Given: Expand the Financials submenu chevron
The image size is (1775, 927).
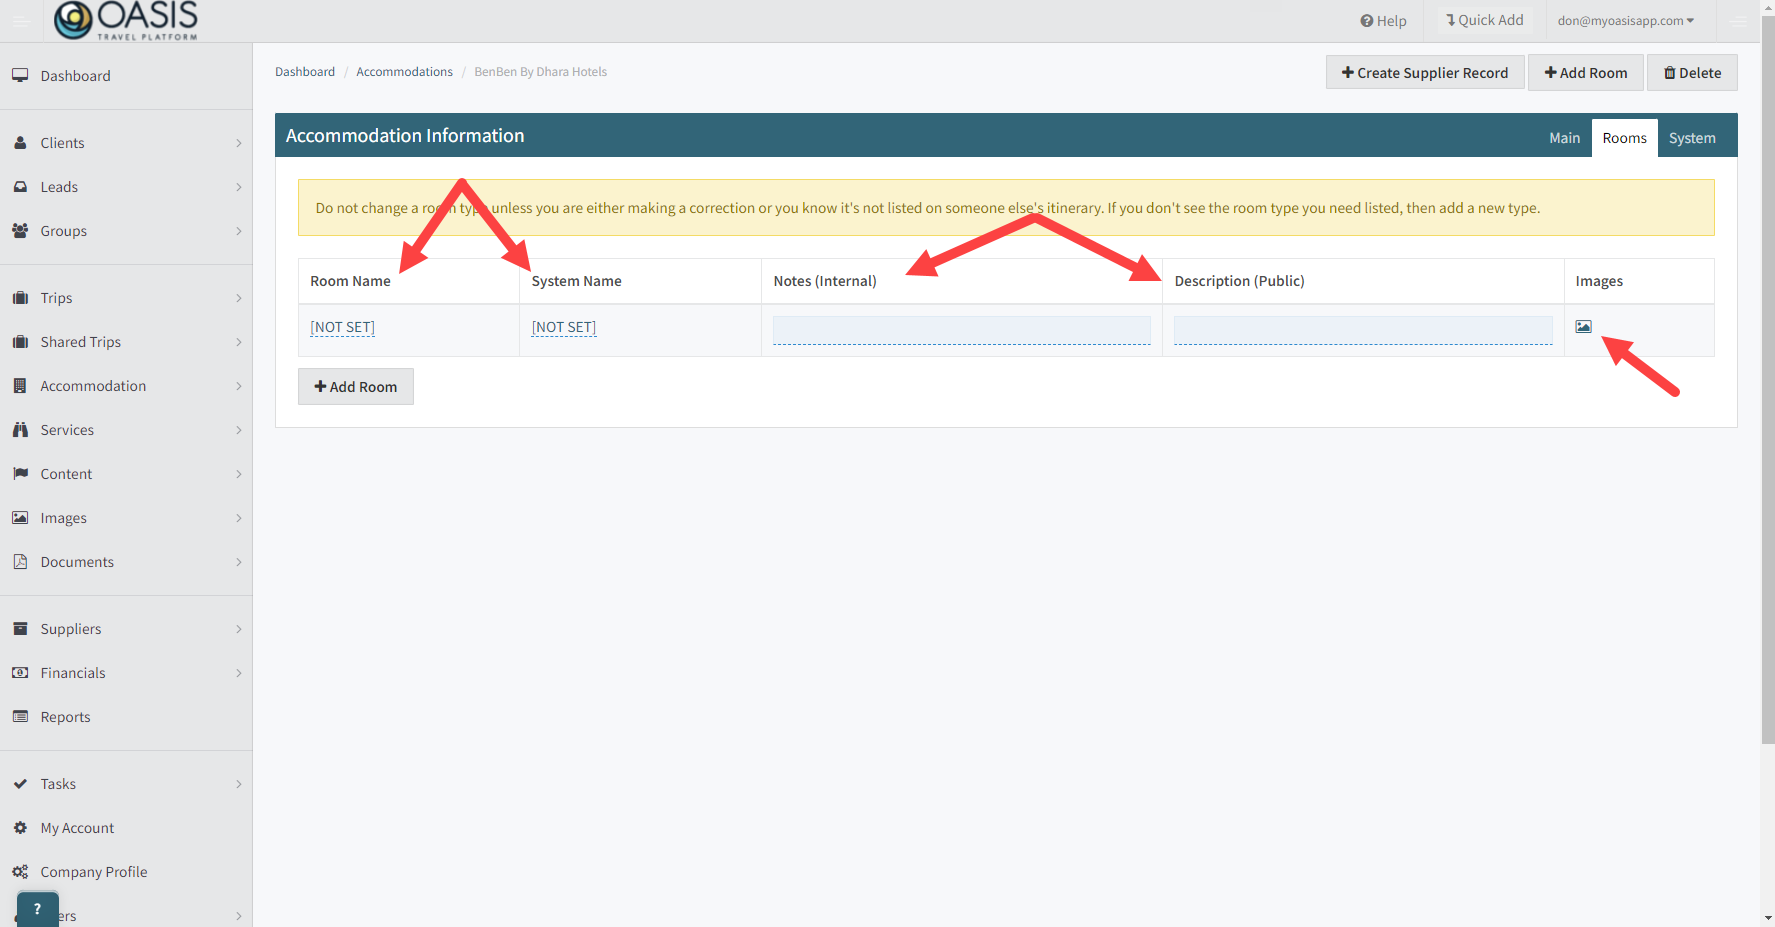Looking at the screenshot, I should 239,673.
